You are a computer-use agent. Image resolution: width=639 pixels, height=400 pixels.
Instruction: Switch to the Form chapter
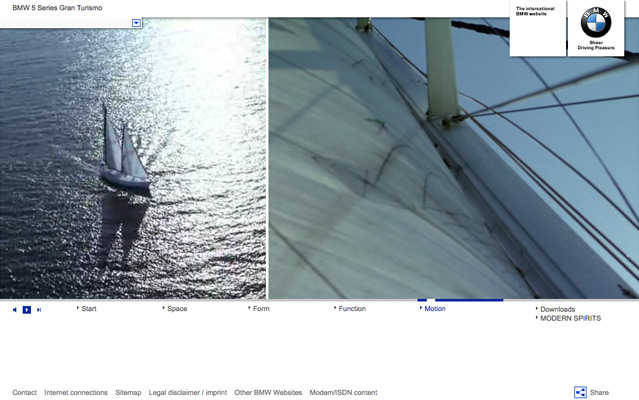pos(261,309)
